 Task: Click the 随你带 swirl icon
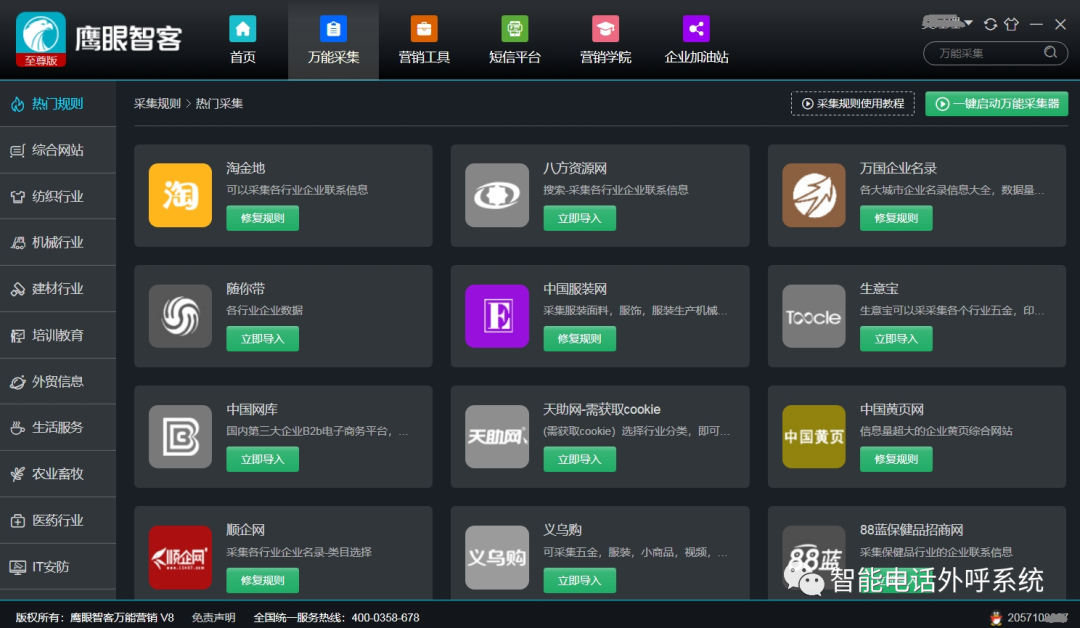tap(180, 316)
